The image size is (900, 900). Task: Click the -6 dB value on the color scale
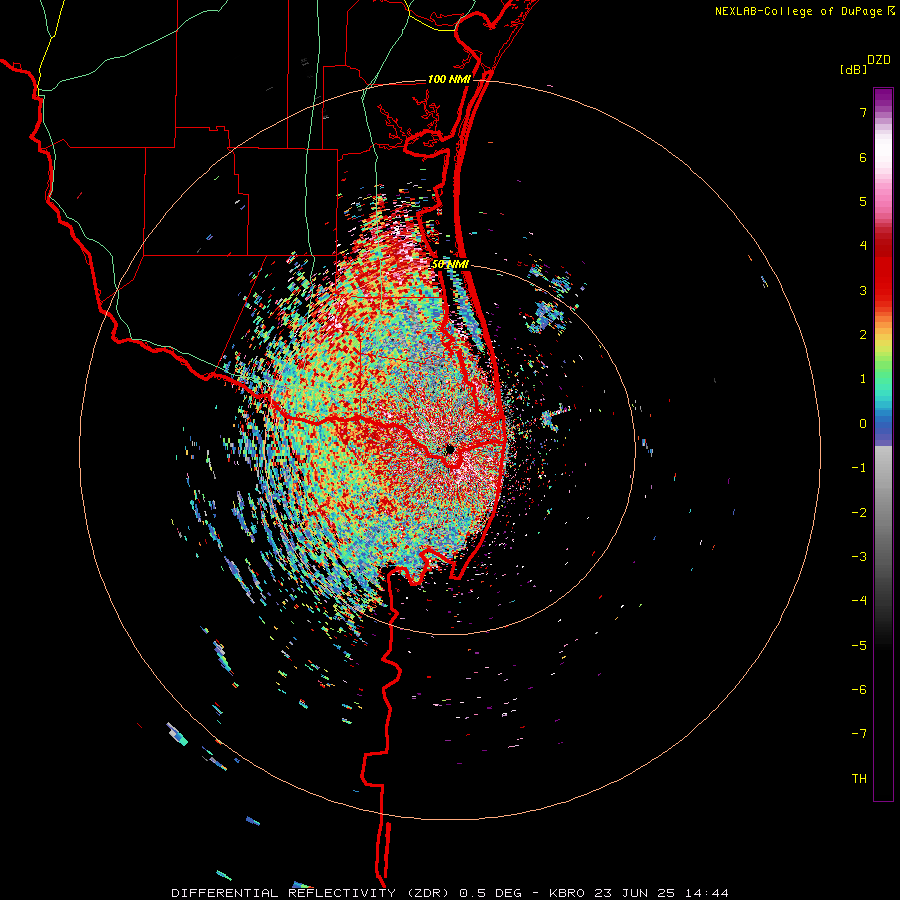coord(859,690)
